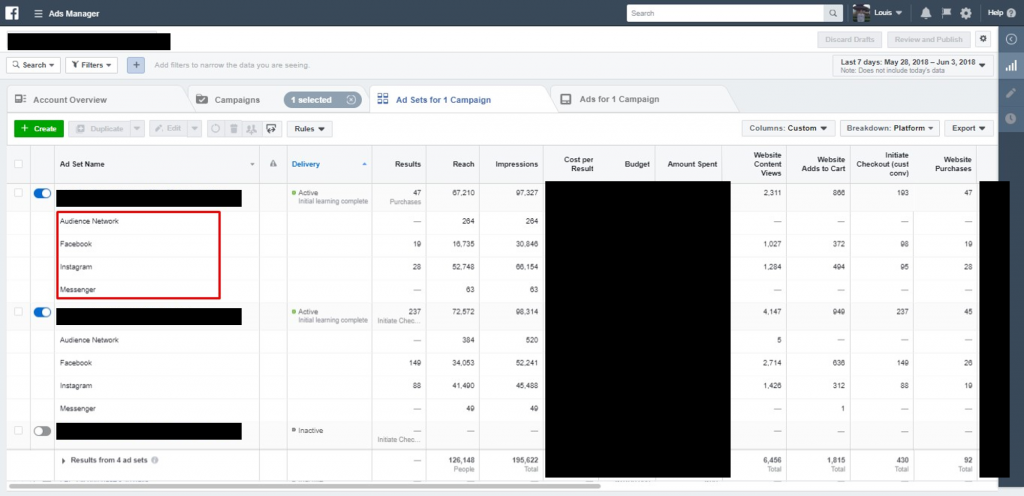Click the Facebook logo icon
Viewport: 1024px width, 496px height.
click(x=12, y=12)
